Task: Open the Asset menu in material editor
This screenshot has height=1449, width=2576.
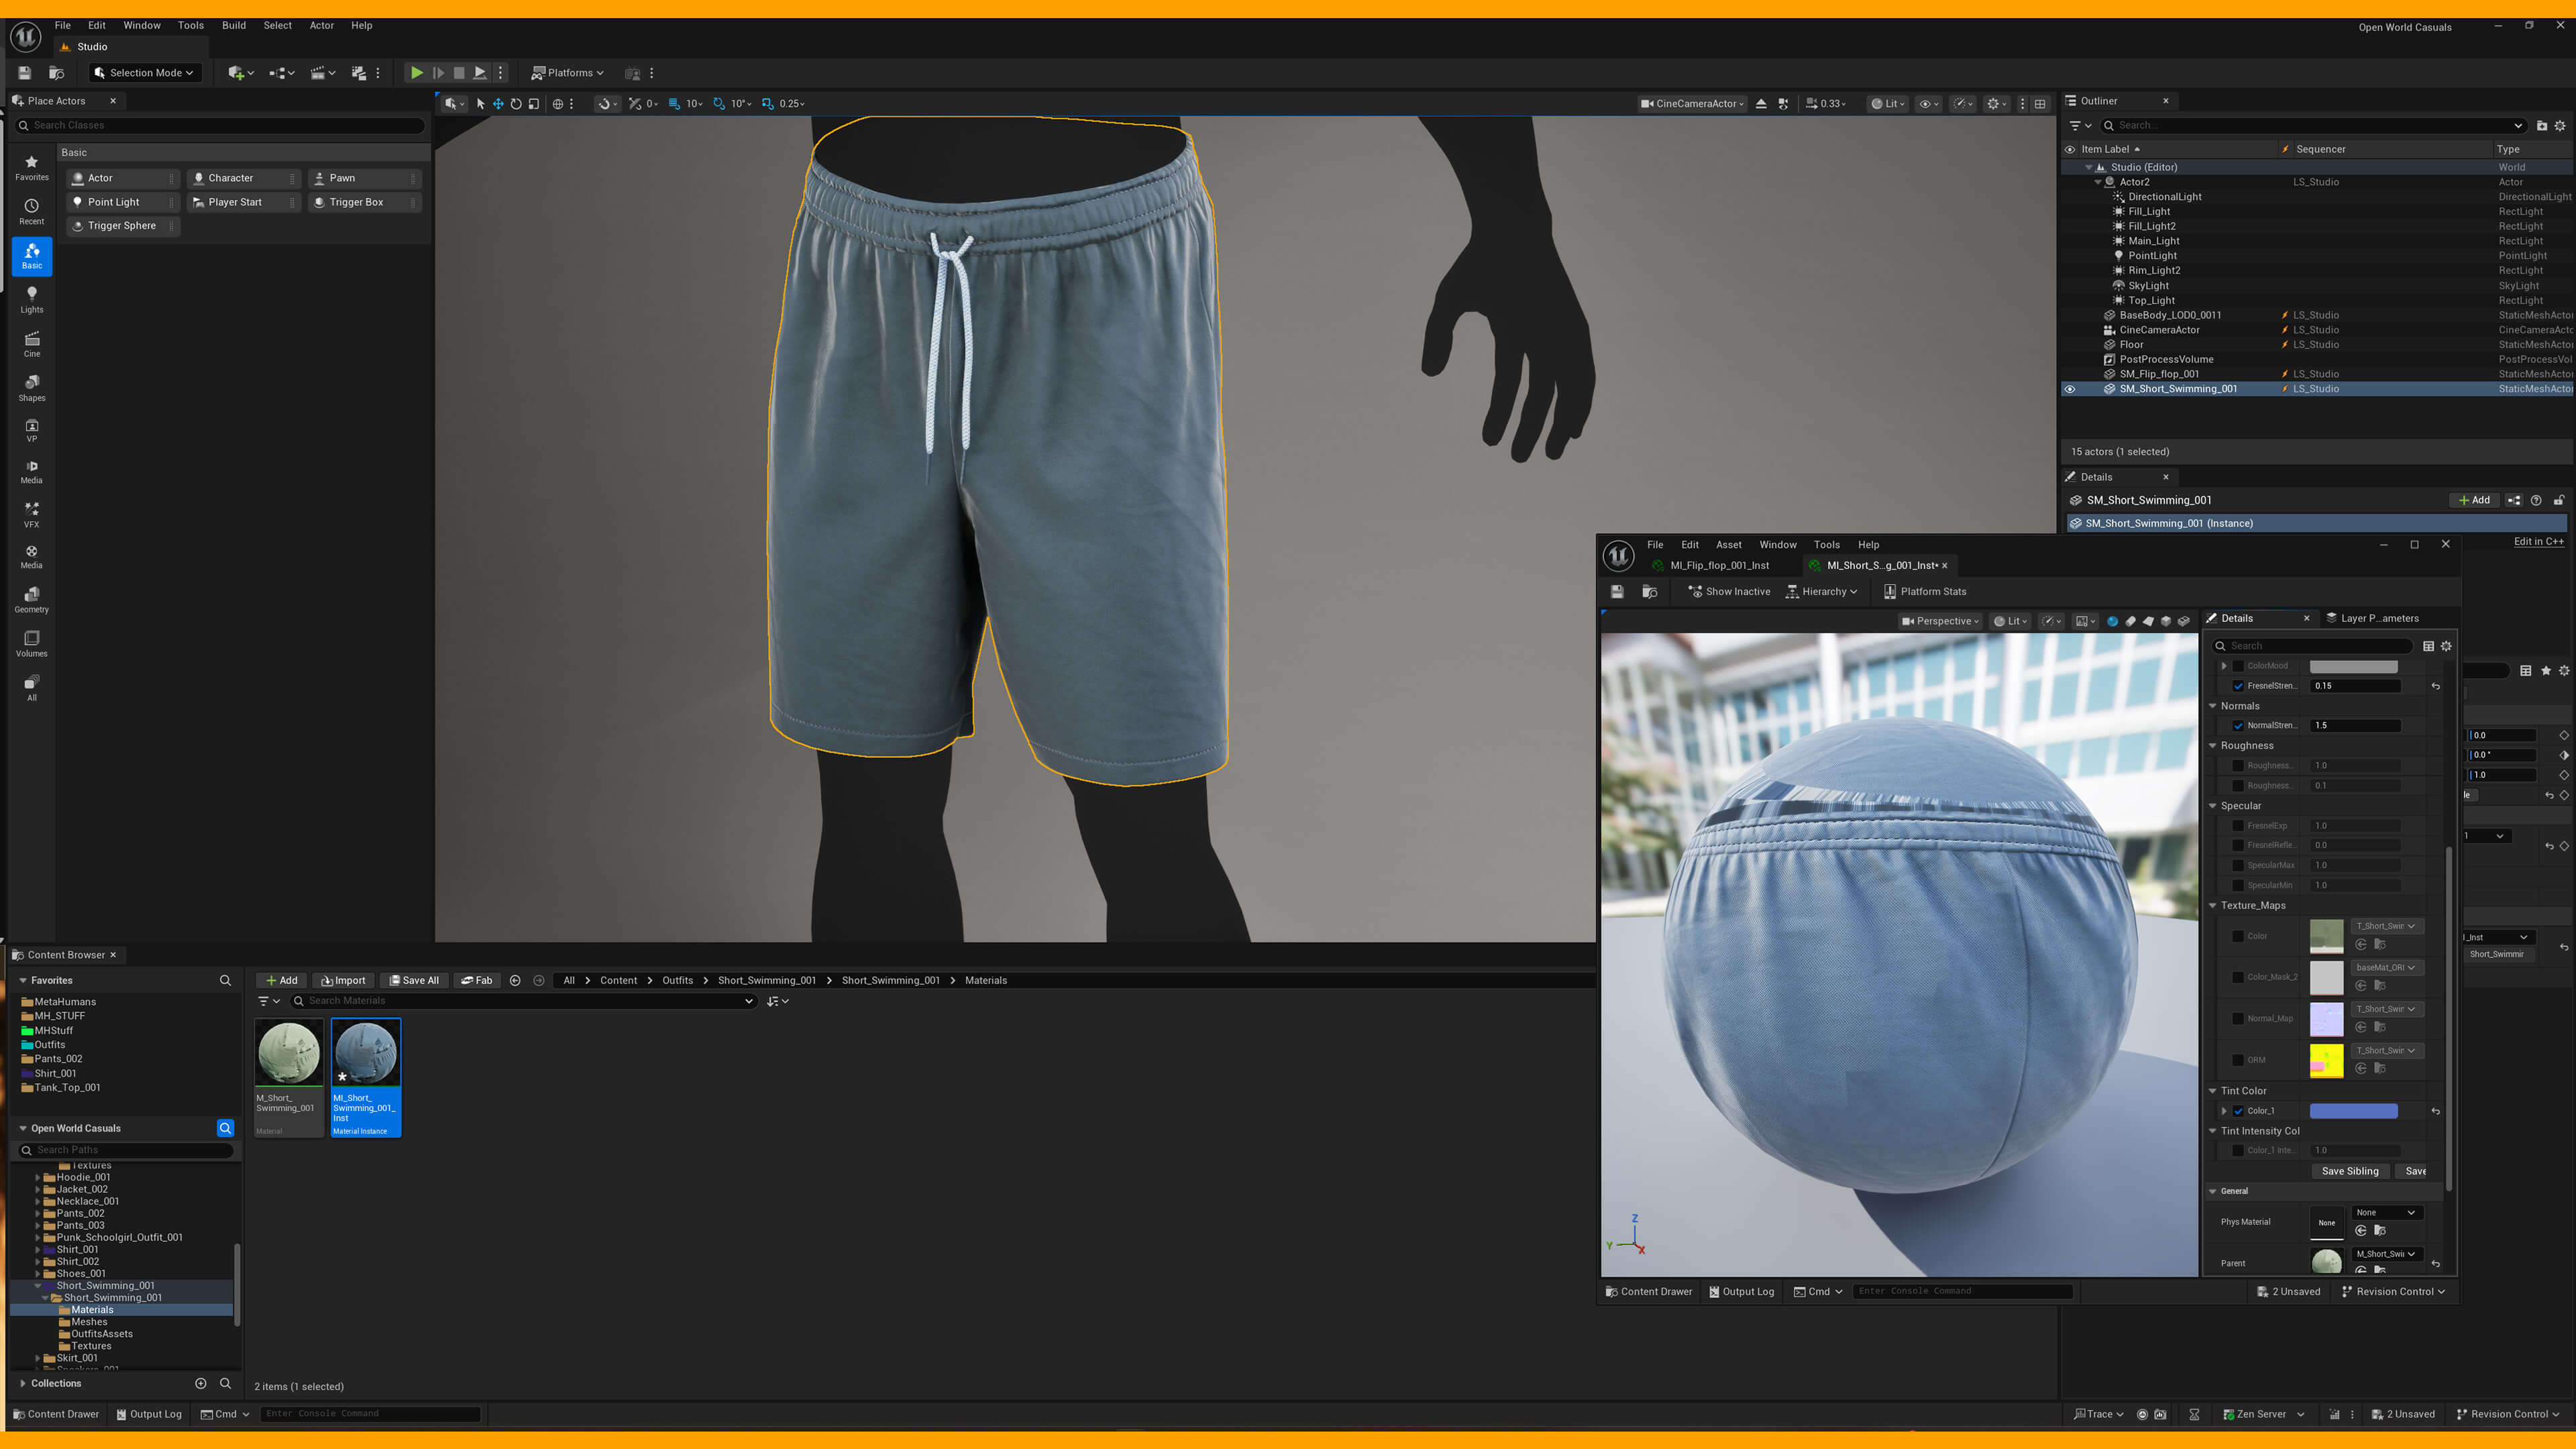Action: point(1729,545)
